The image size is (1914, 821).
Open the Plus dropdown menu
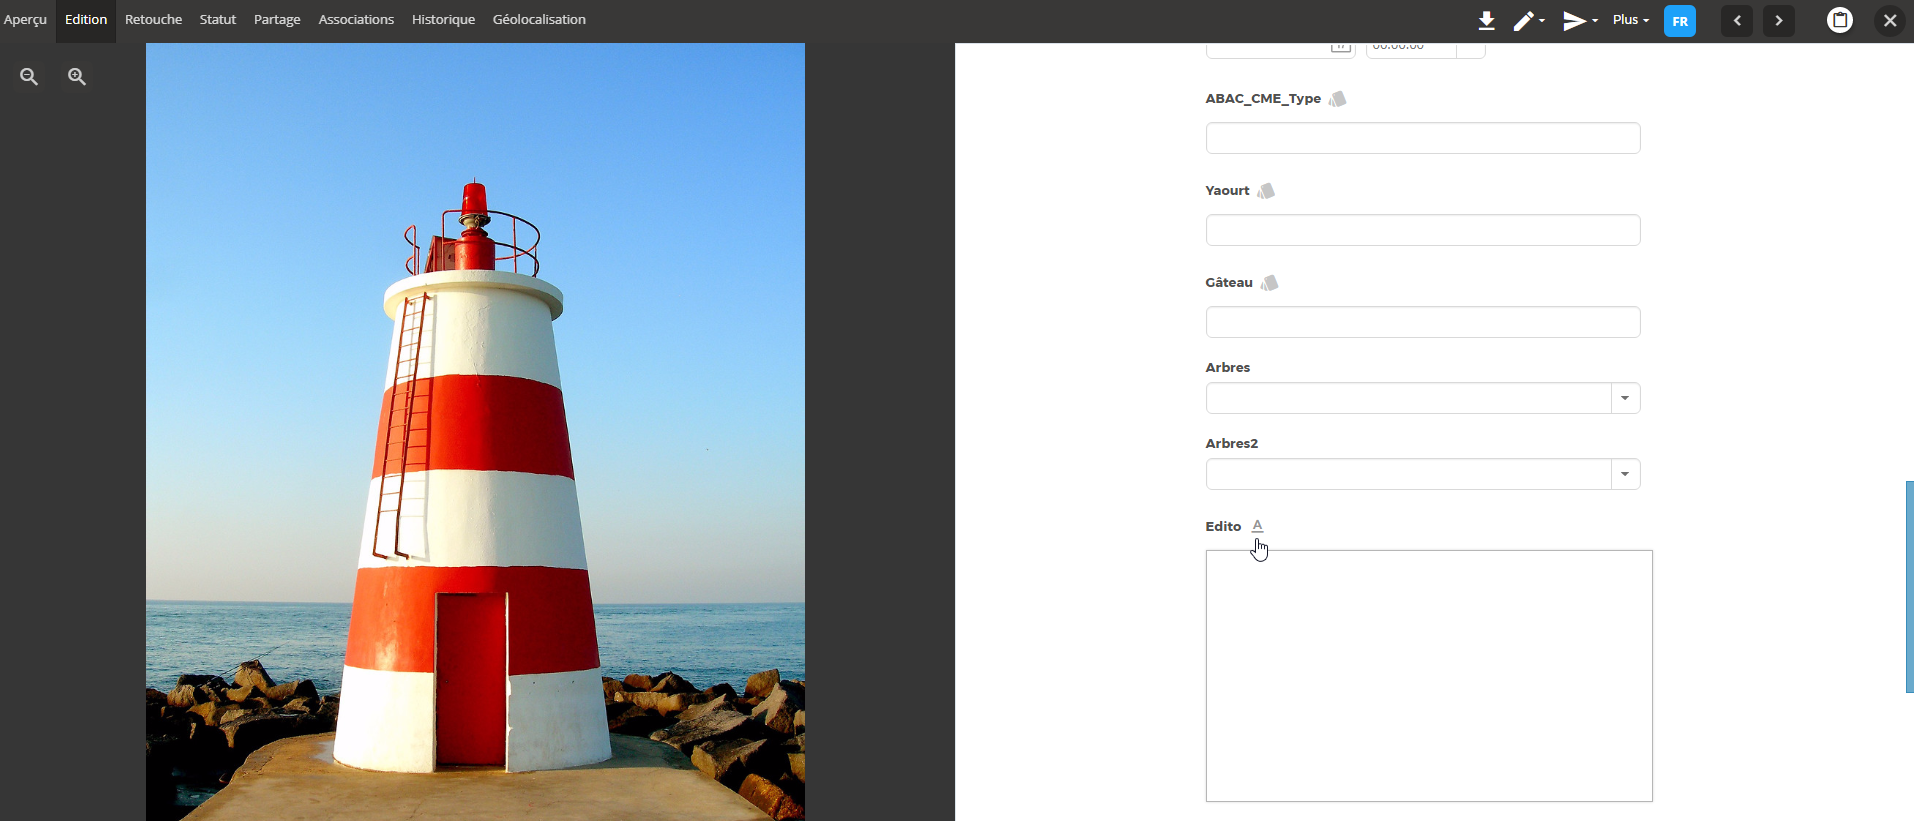1630,20
